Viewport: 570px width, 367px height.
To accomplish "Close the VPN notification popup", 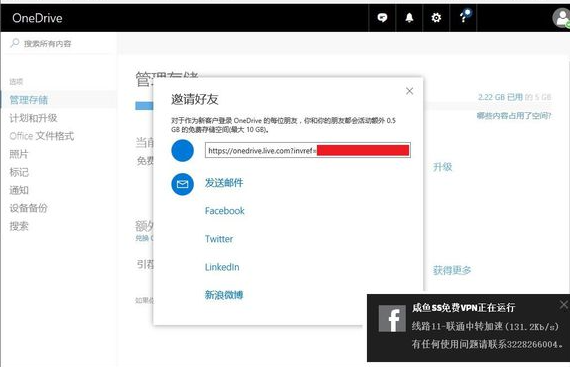I will [563, 305].
